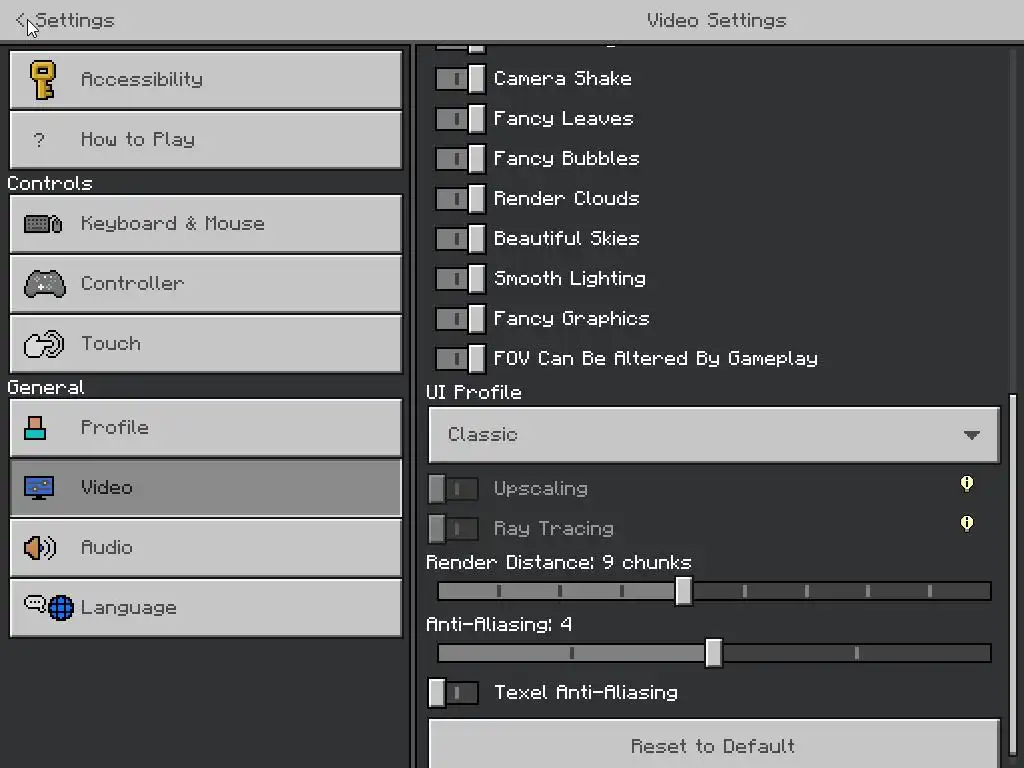Go back using the Settings chevron

tap(22, 20)
